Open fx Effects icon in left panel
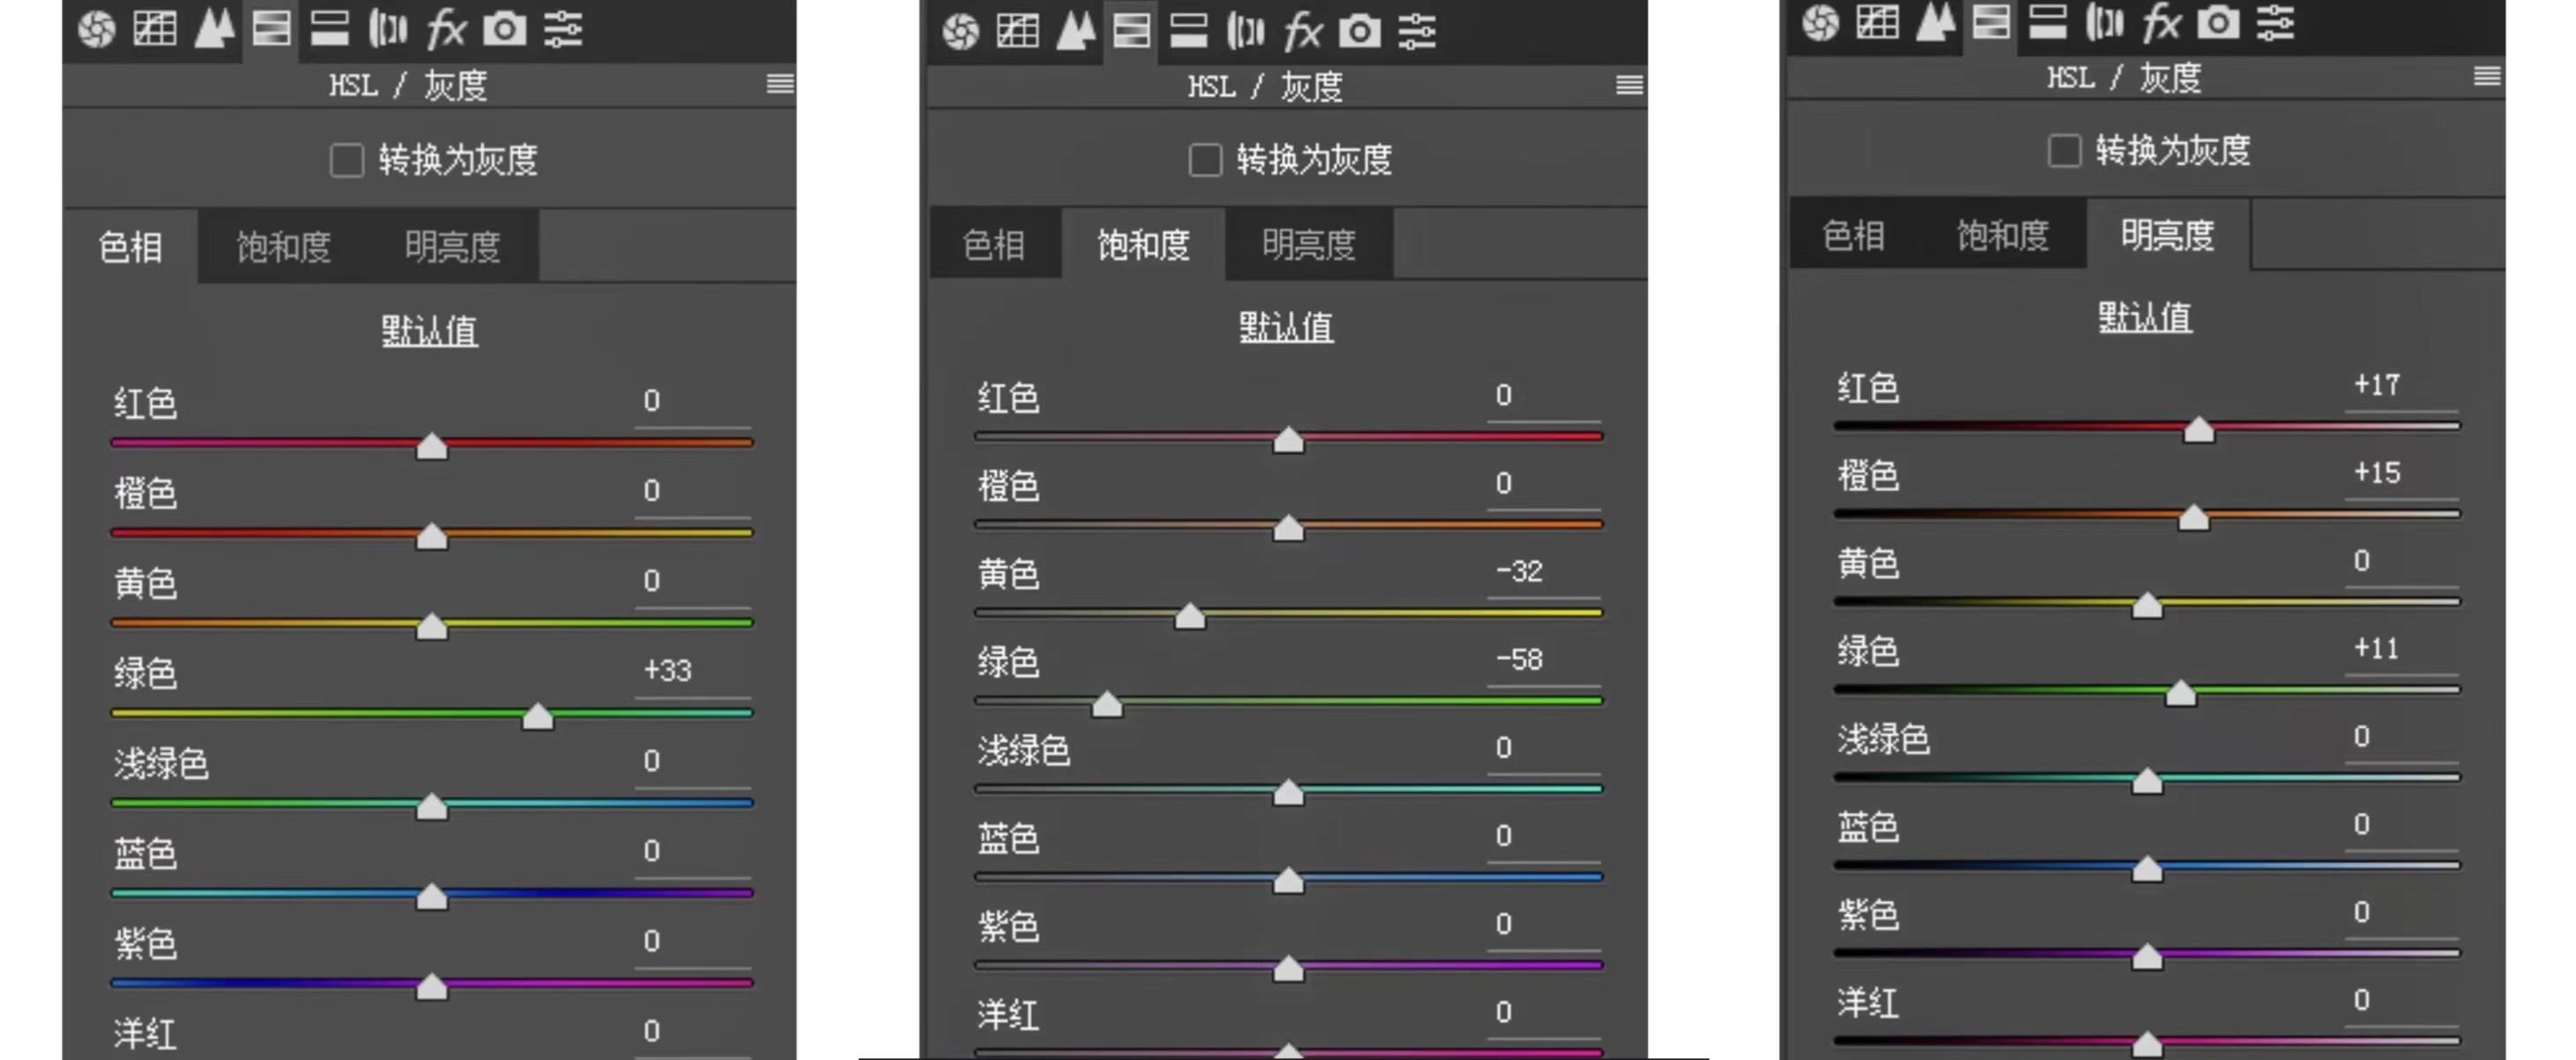 pyautogui.click(x=445, y=28)
